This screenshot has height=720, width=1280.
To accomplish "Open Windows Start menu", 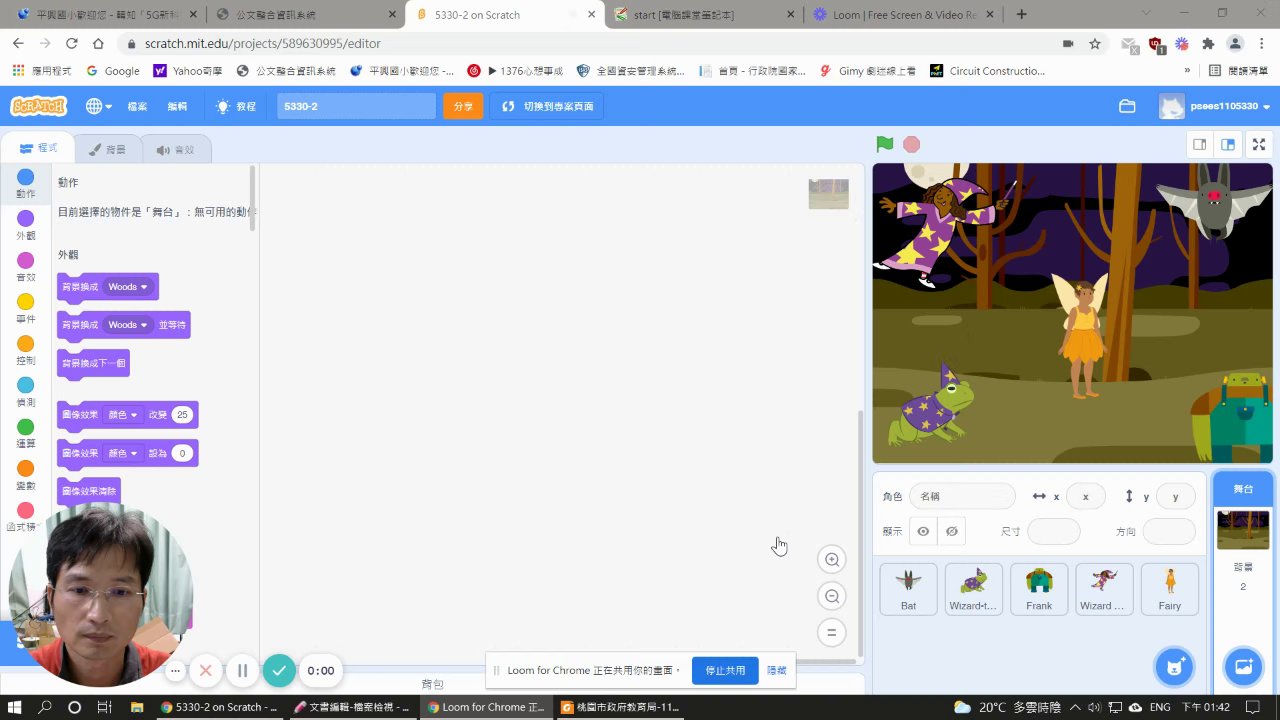I will (16, 707).
